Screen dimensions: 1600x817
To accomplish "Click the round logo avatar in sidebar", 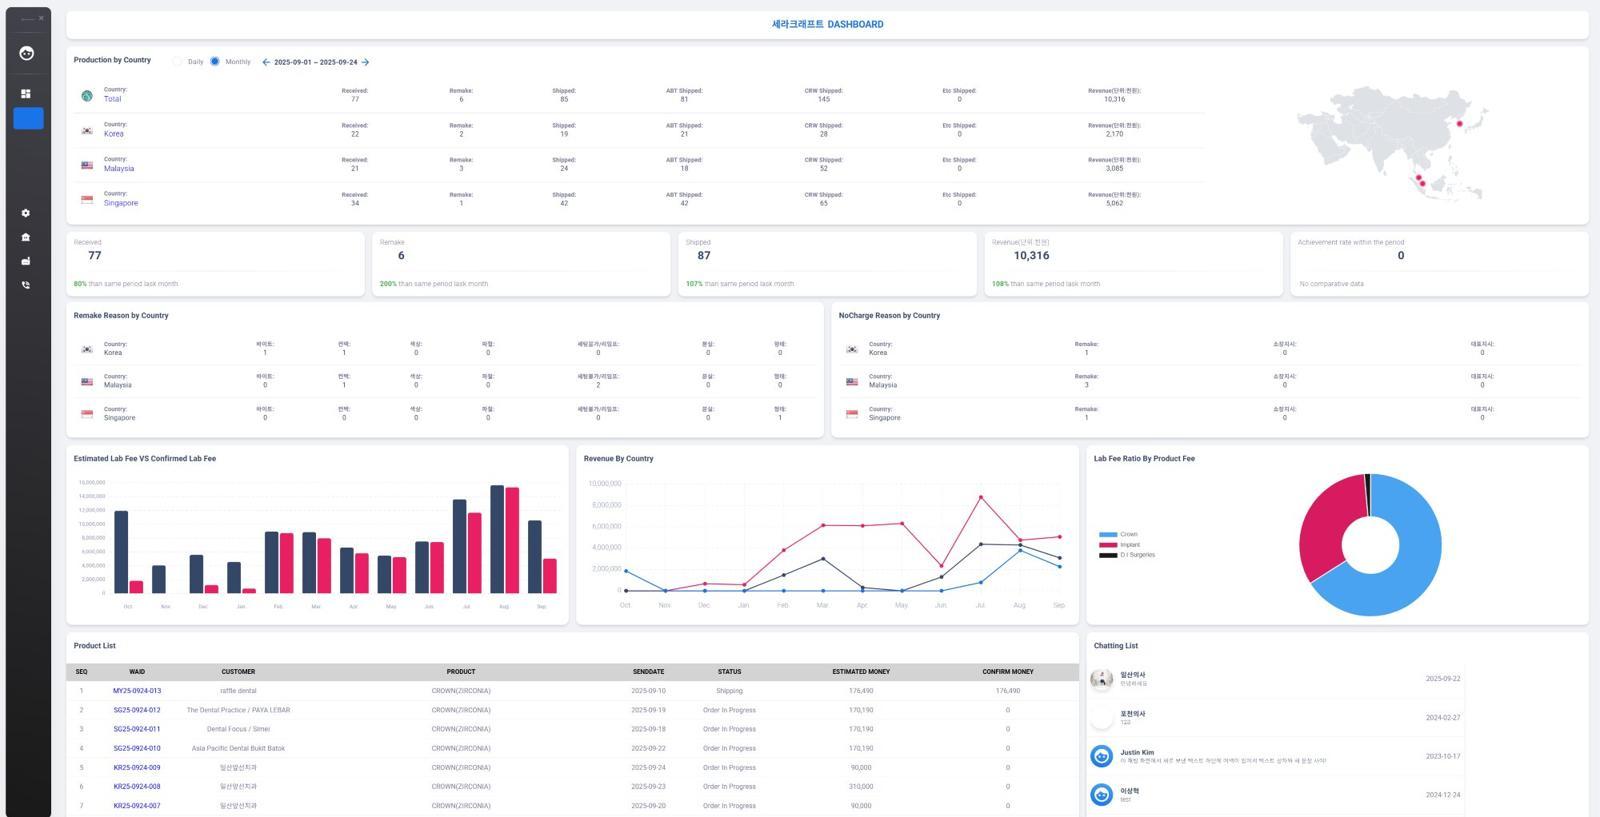I will pos(27,53).
